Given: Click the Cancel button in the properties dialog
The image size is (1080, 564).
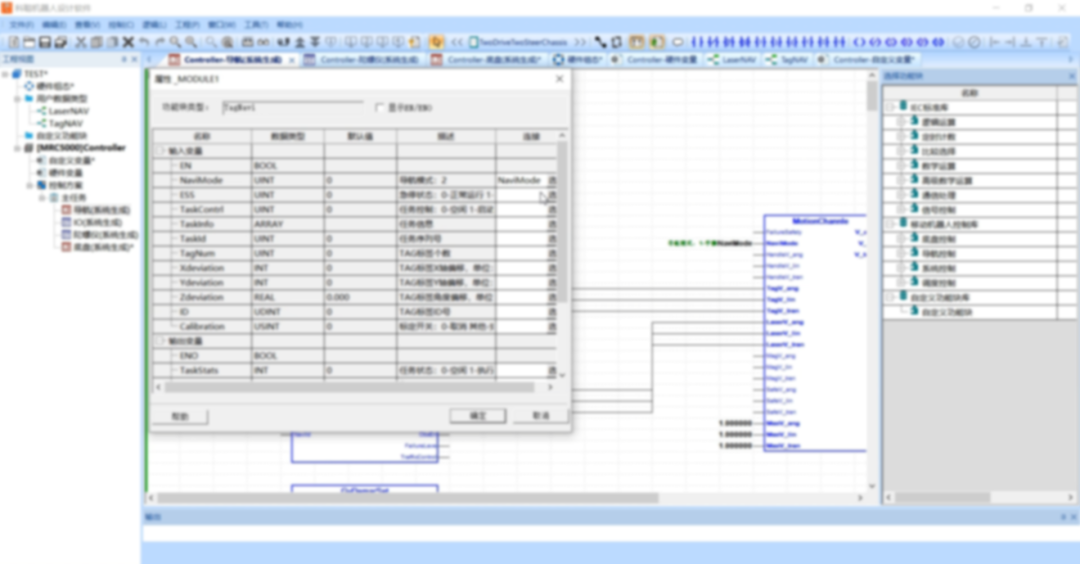Looking at the screenshot, I should click(540, 415).
